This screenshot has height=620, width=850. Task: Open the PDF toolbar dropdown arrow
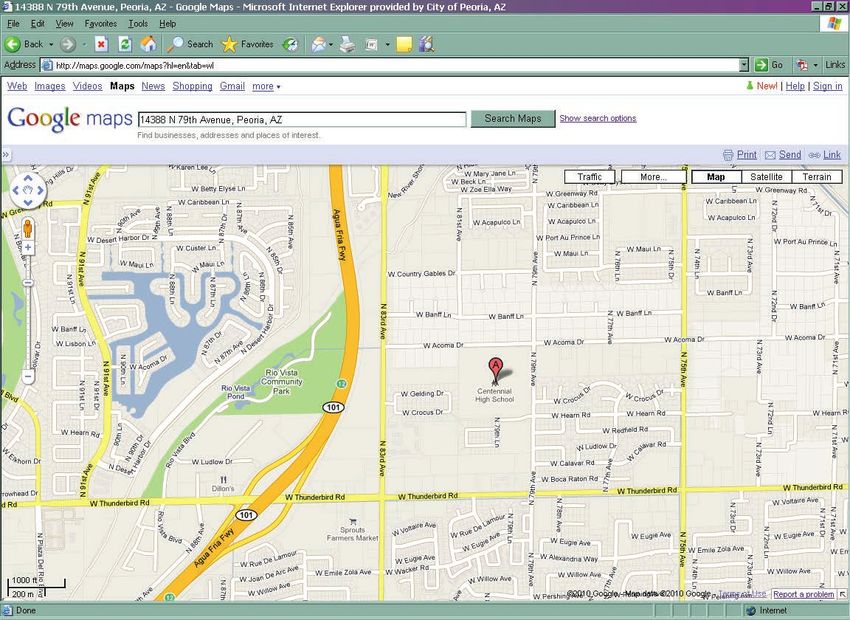click(815, 65)
